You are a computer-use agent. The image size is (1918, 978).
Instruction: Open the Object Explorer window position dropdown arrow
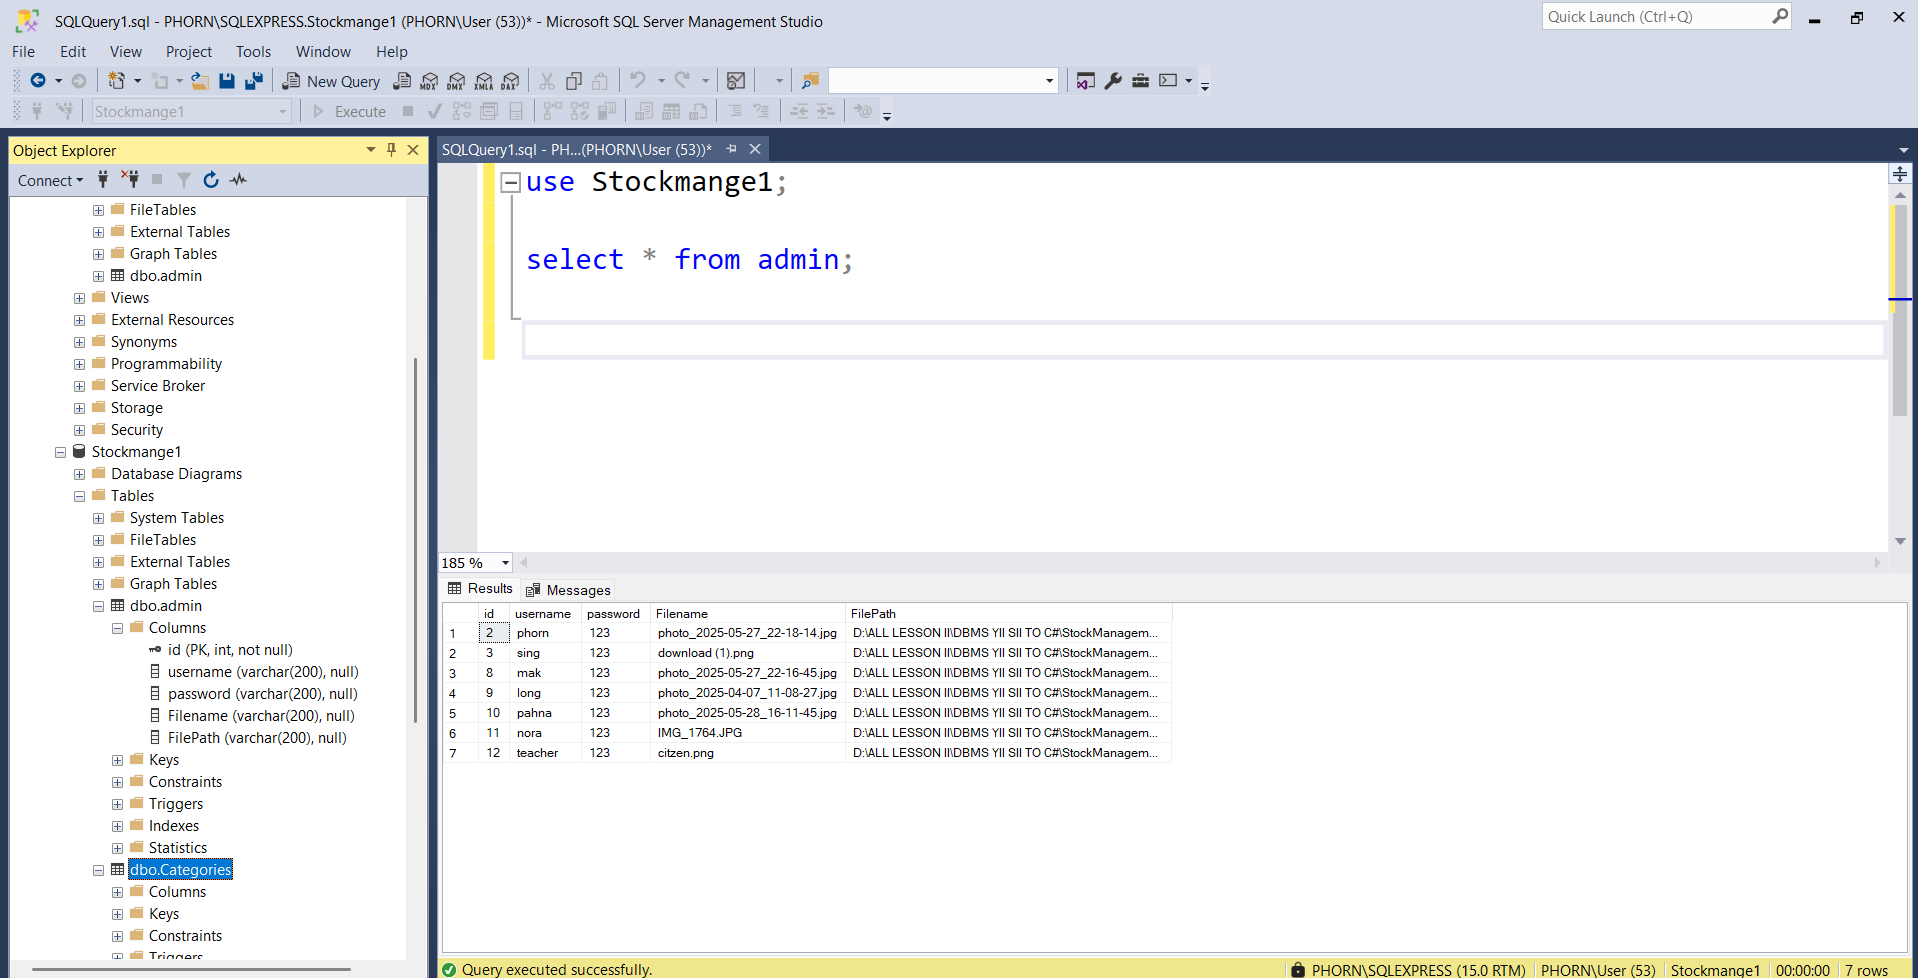[371, 150]
